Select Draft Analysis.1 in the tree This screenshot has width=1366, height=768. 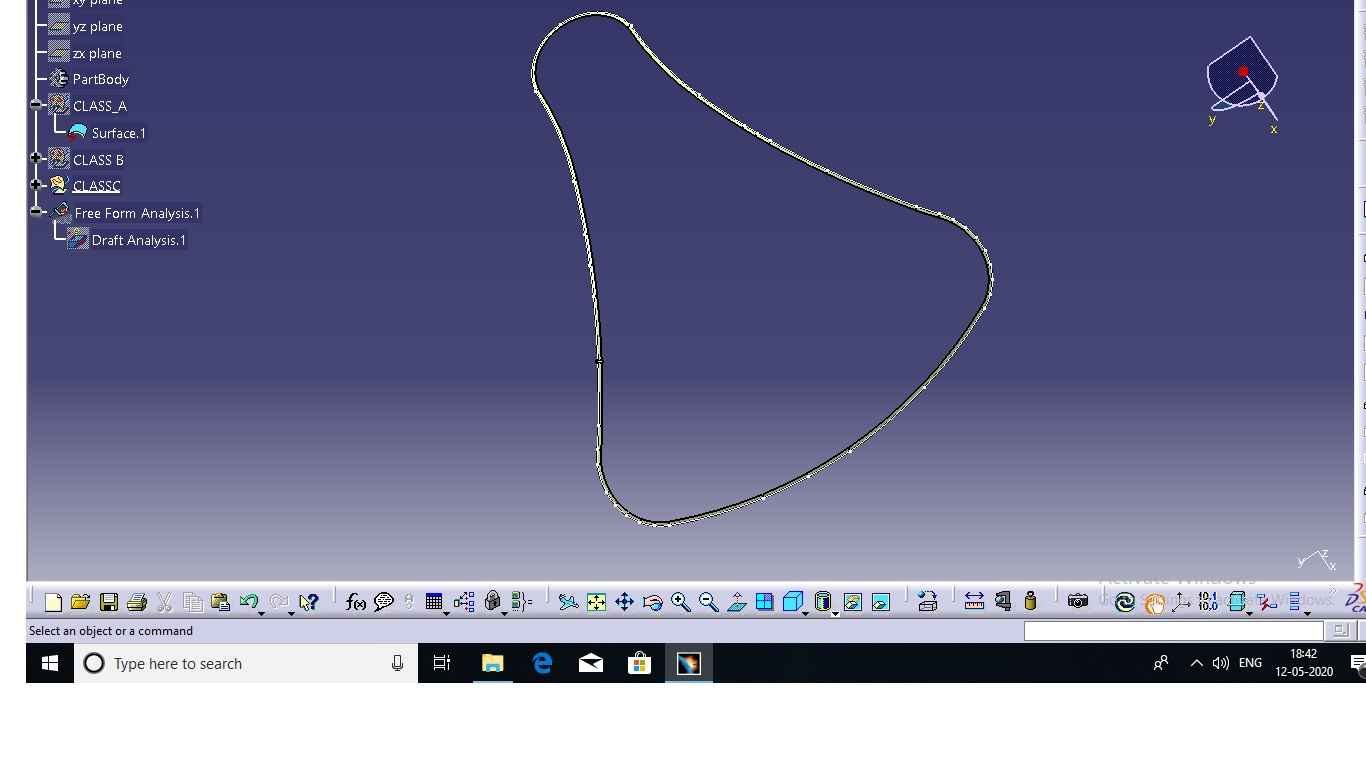(x=138, y=240)
